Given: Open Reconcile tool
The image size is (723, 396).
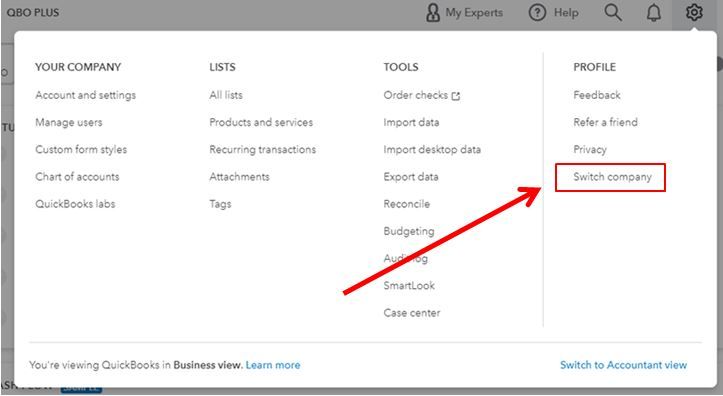Looking at the screenshot, I should (407, 204).
